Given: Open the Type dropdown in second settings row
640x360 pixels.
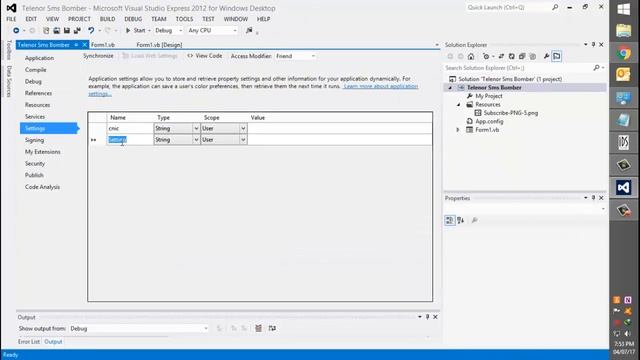Looking at the screenshot, I should pyautogui.click(x=196, y=140).
